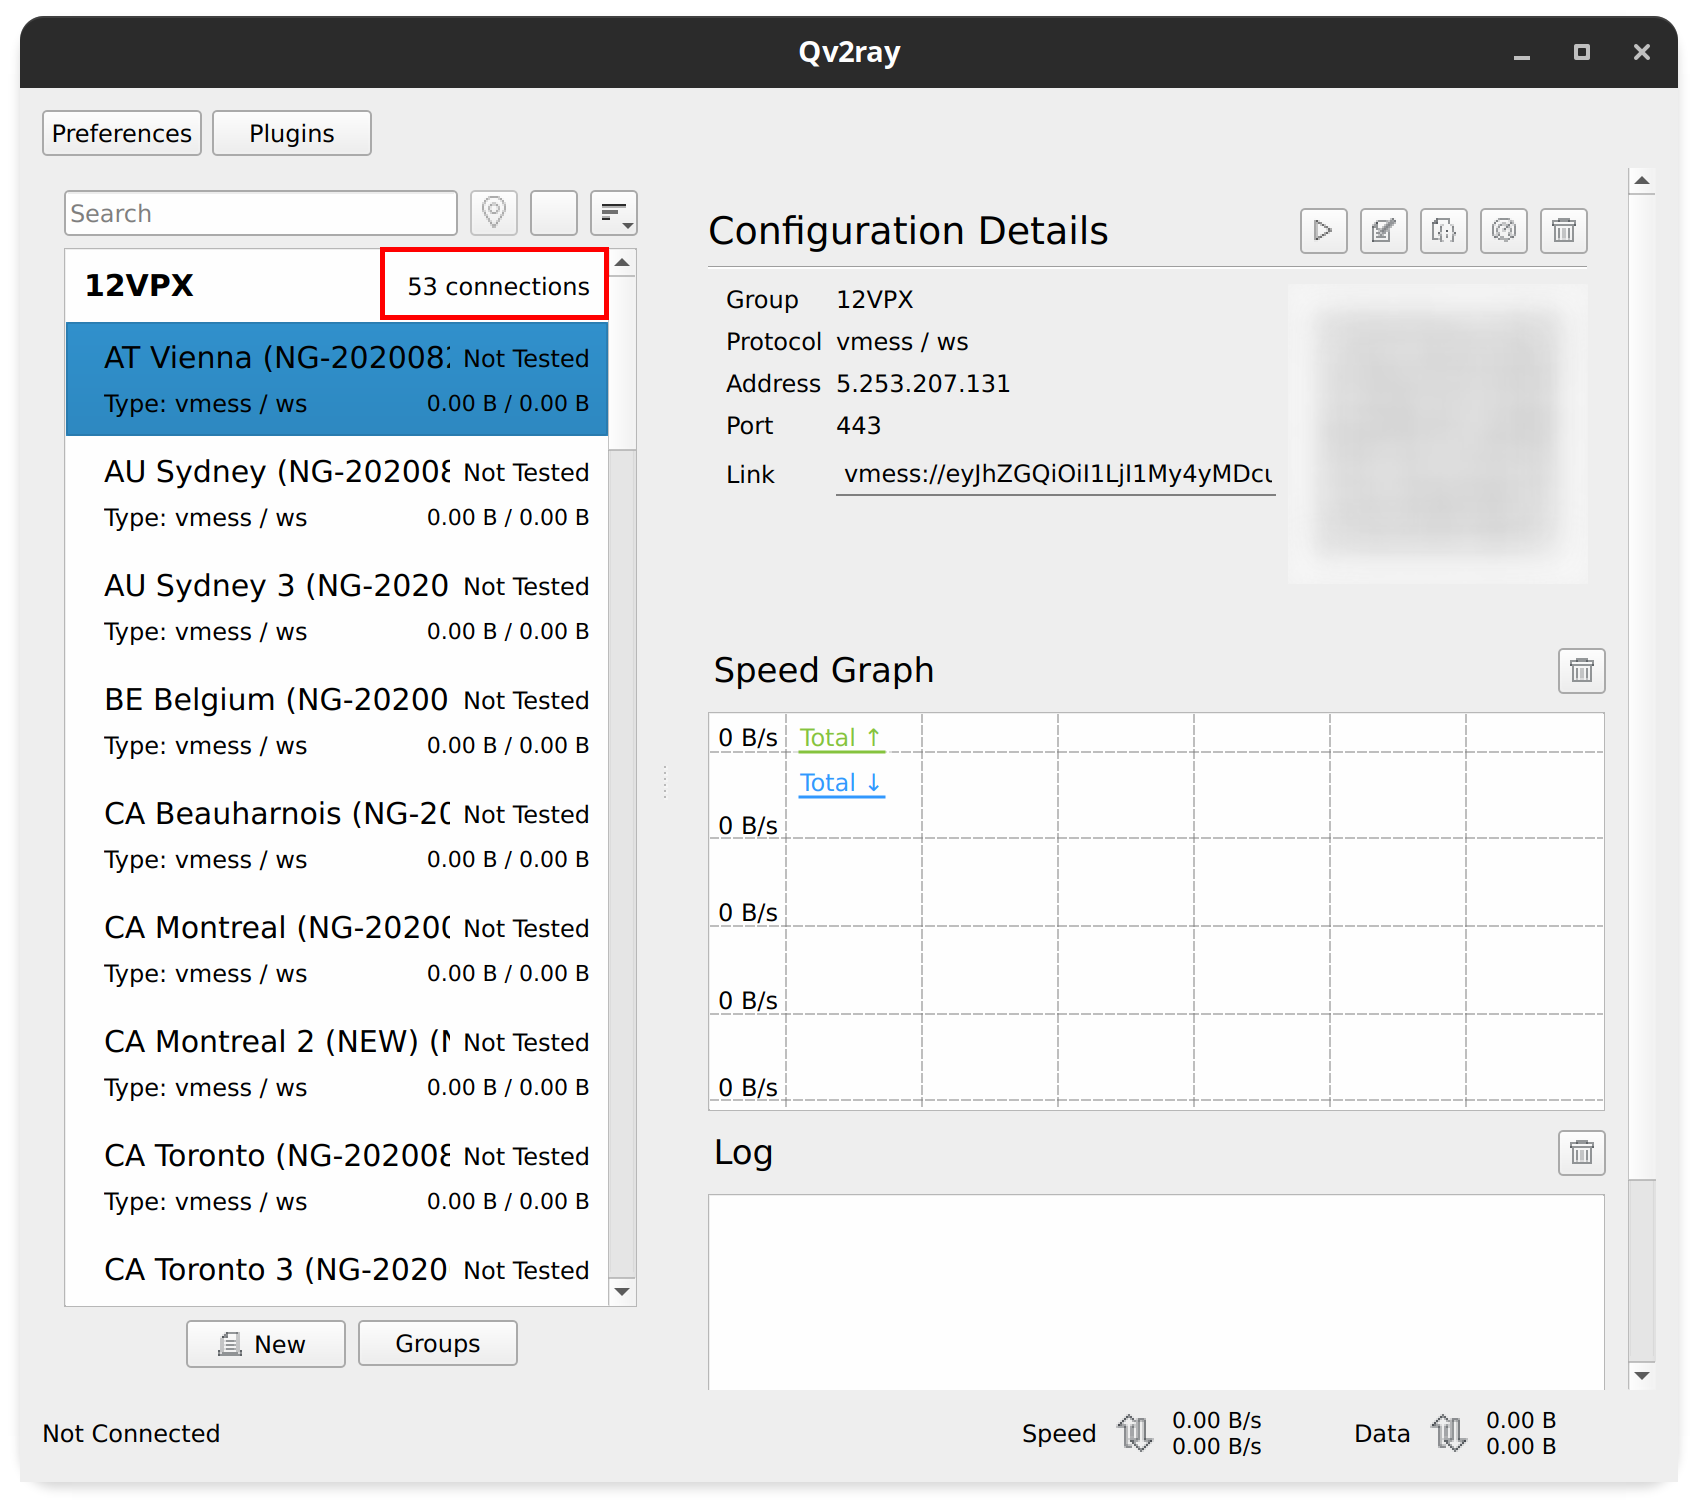
Task: Clear the Speed Graph with trash icon
Action: [1581, 670]
